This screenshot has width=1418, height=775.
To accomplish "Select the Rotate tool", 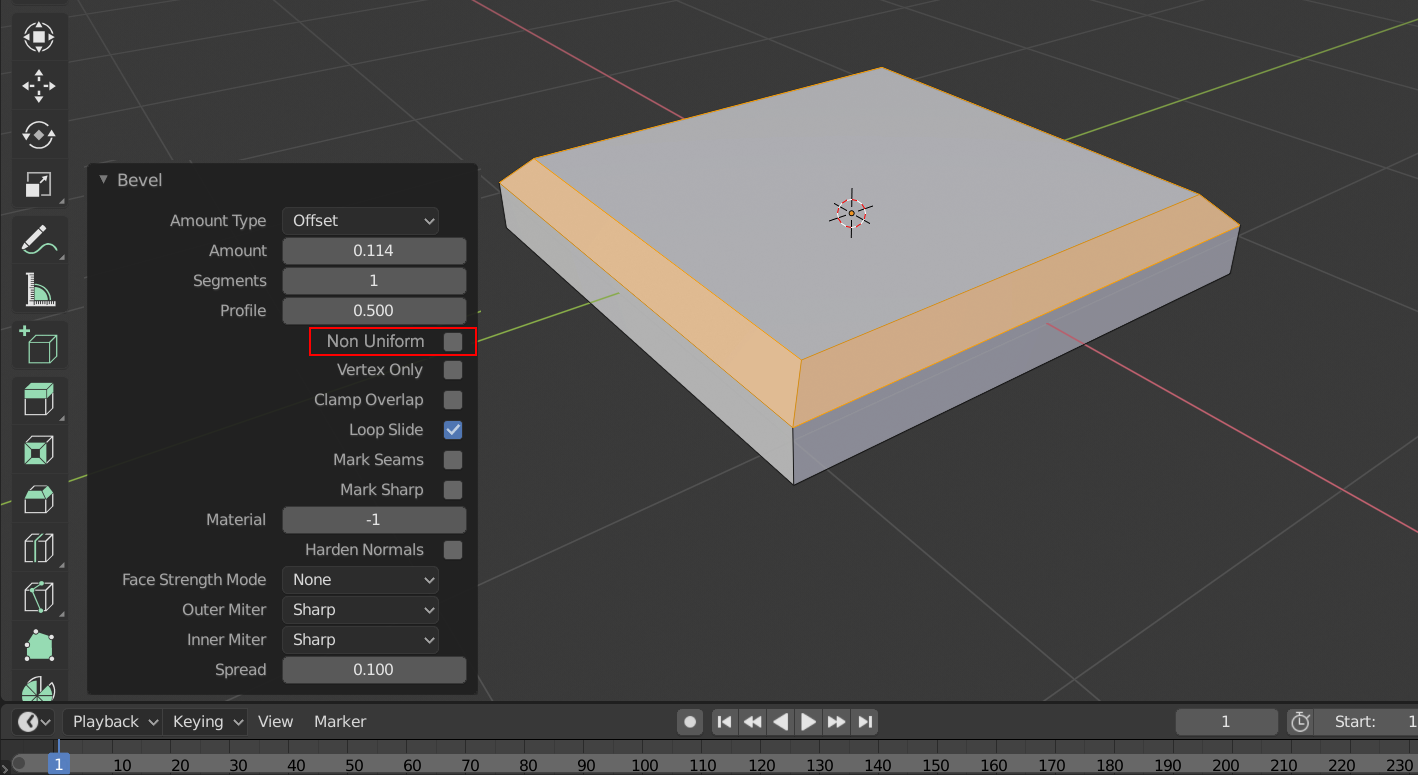I will click(39, 134).
